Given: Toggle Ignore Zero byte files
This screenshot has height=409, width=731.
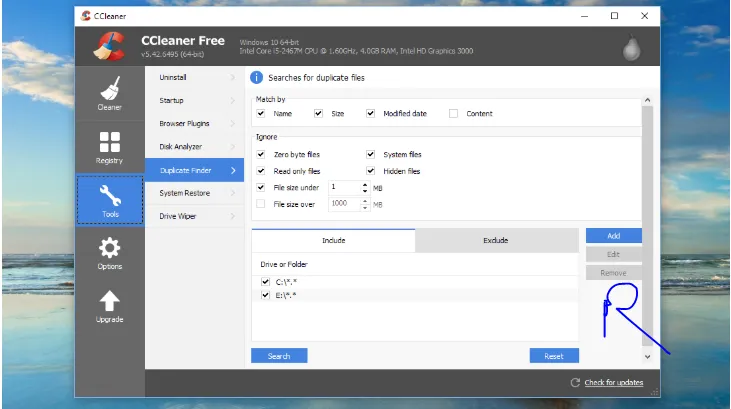Looking at the screenshot, I should (261, 154).
